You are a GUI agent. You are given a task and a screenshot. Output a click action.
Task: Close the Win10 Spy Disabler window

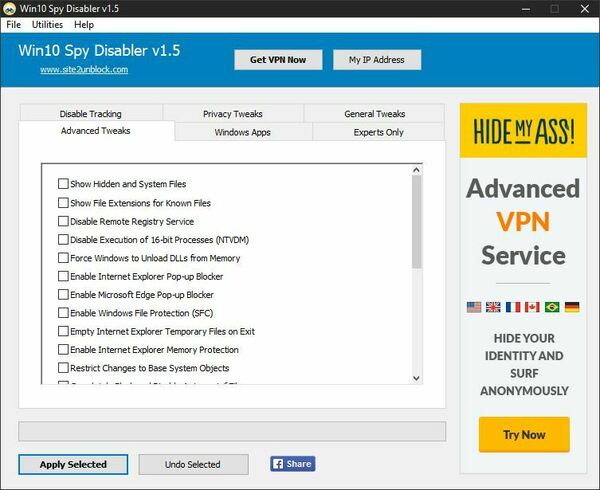point(585,8)
